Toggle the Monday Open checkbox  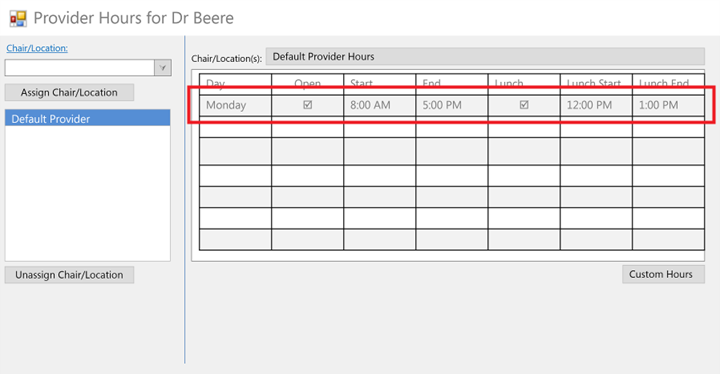[x=308, y=105]
